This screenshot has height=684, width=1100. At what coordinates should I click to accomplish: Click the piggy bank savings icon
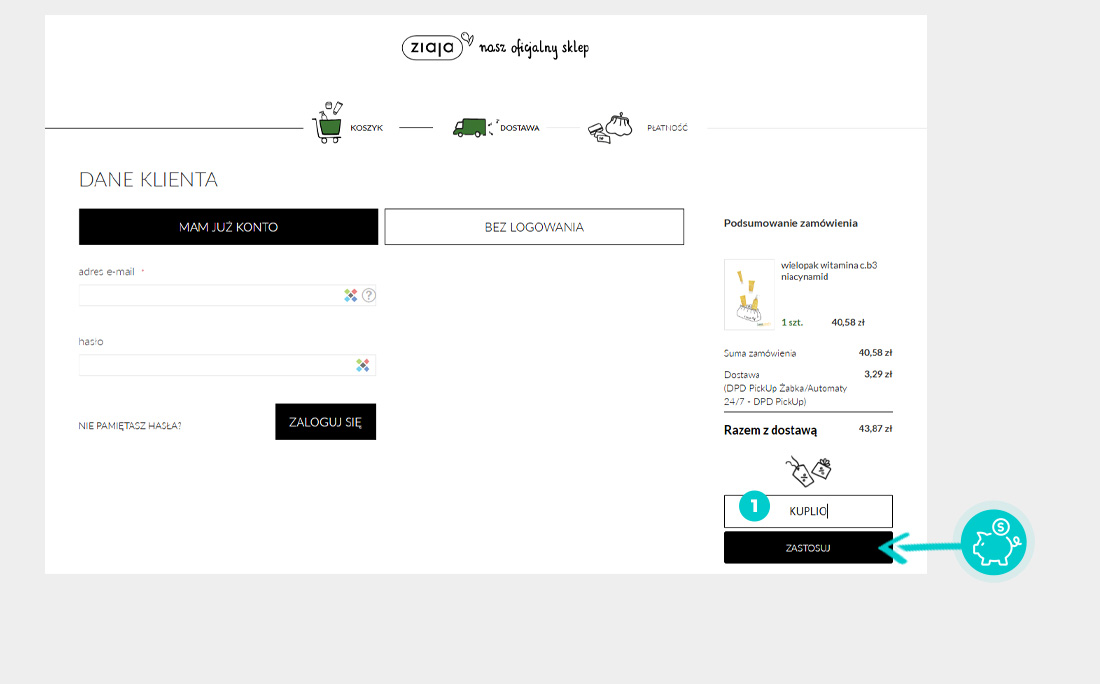(994, 543)
